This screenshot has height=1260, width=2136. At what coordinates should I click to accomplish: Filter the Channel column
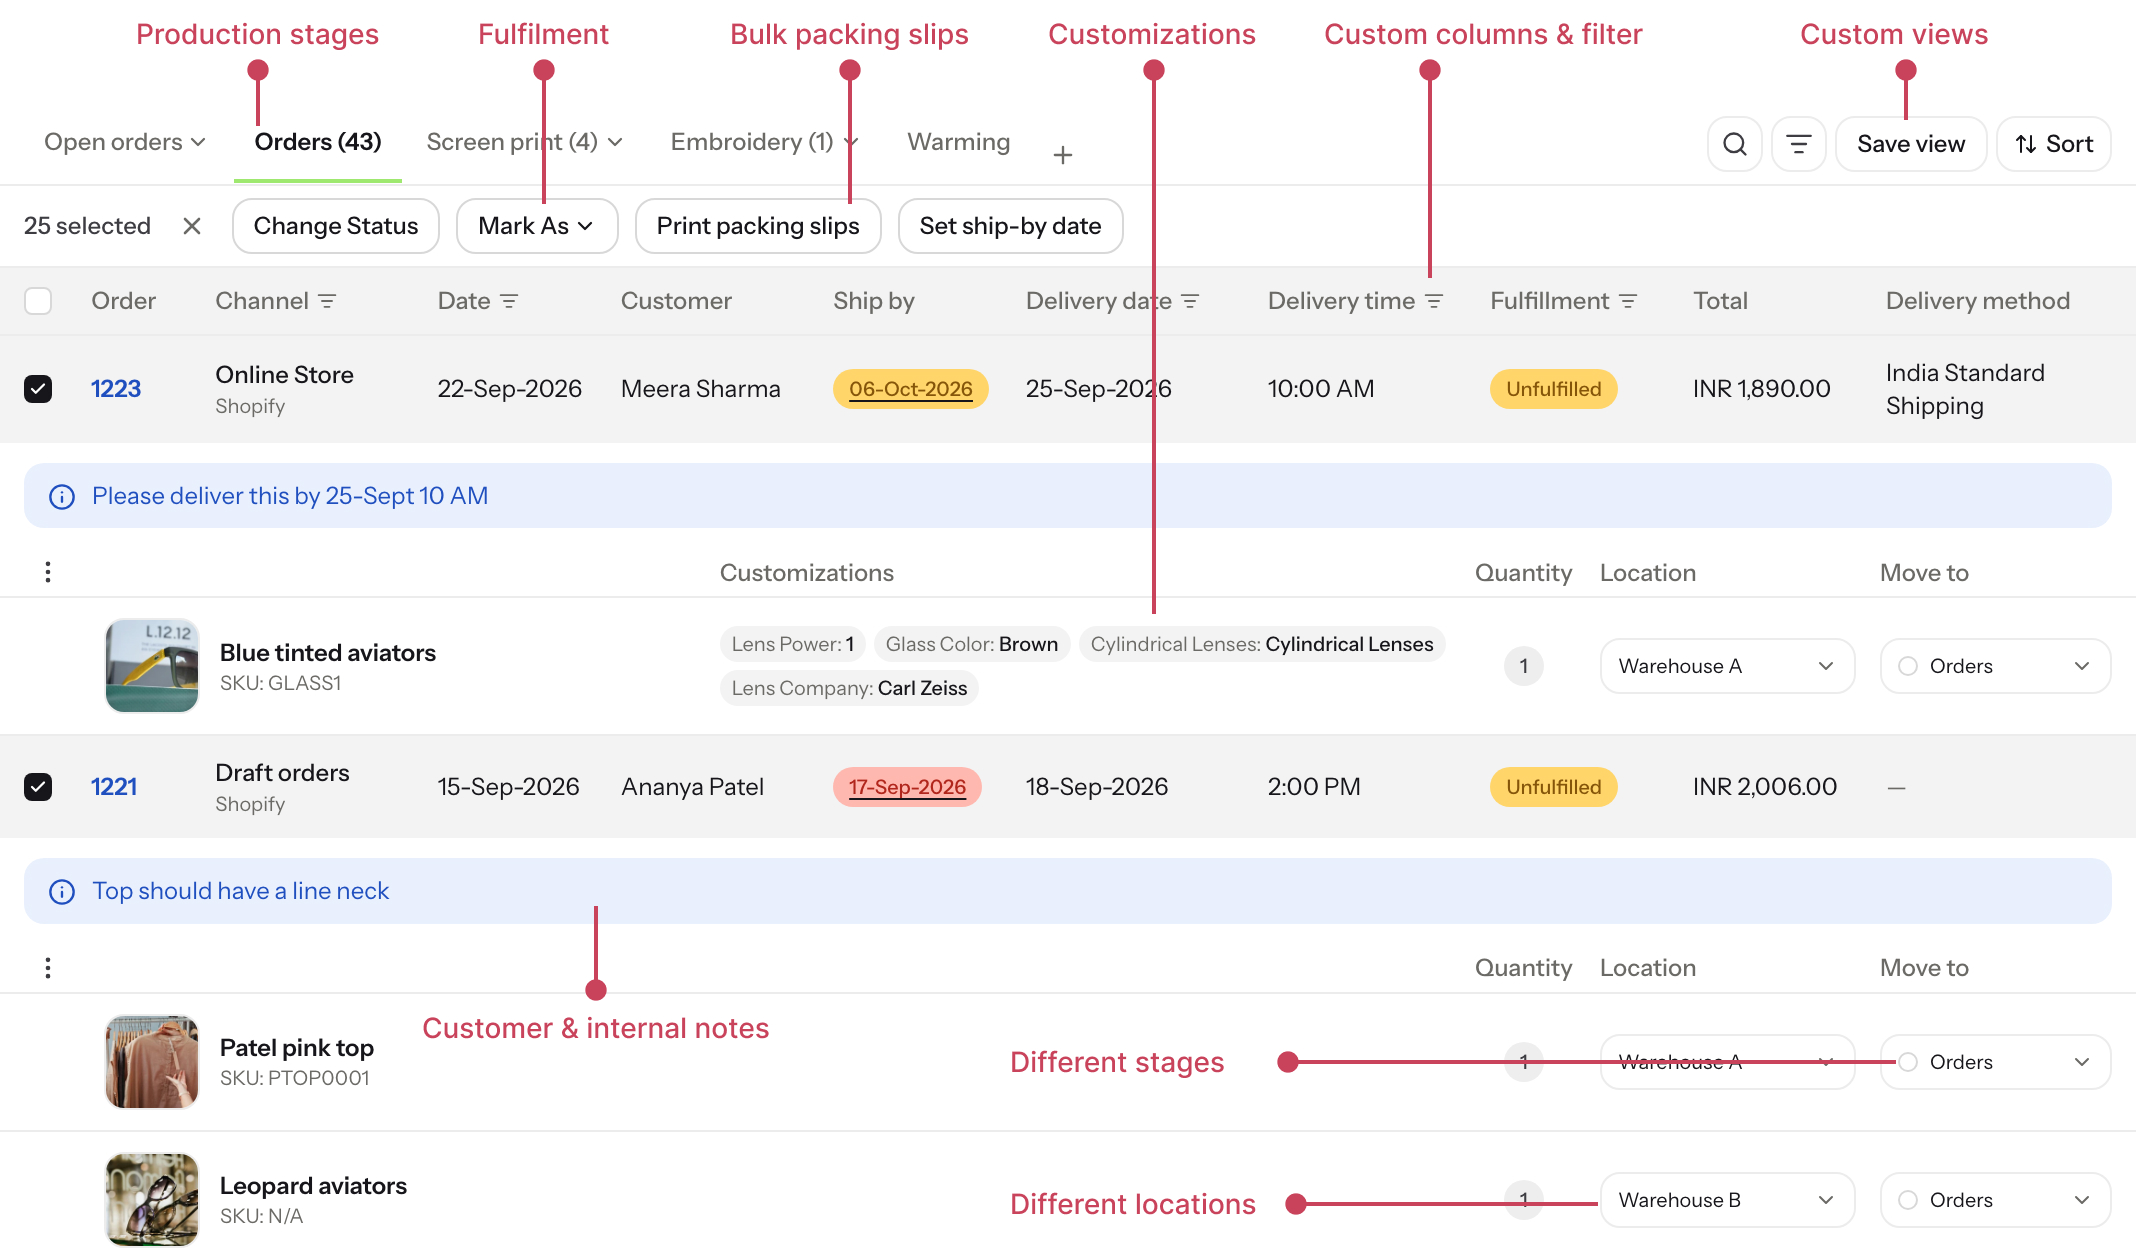click(x=327, y=301)
